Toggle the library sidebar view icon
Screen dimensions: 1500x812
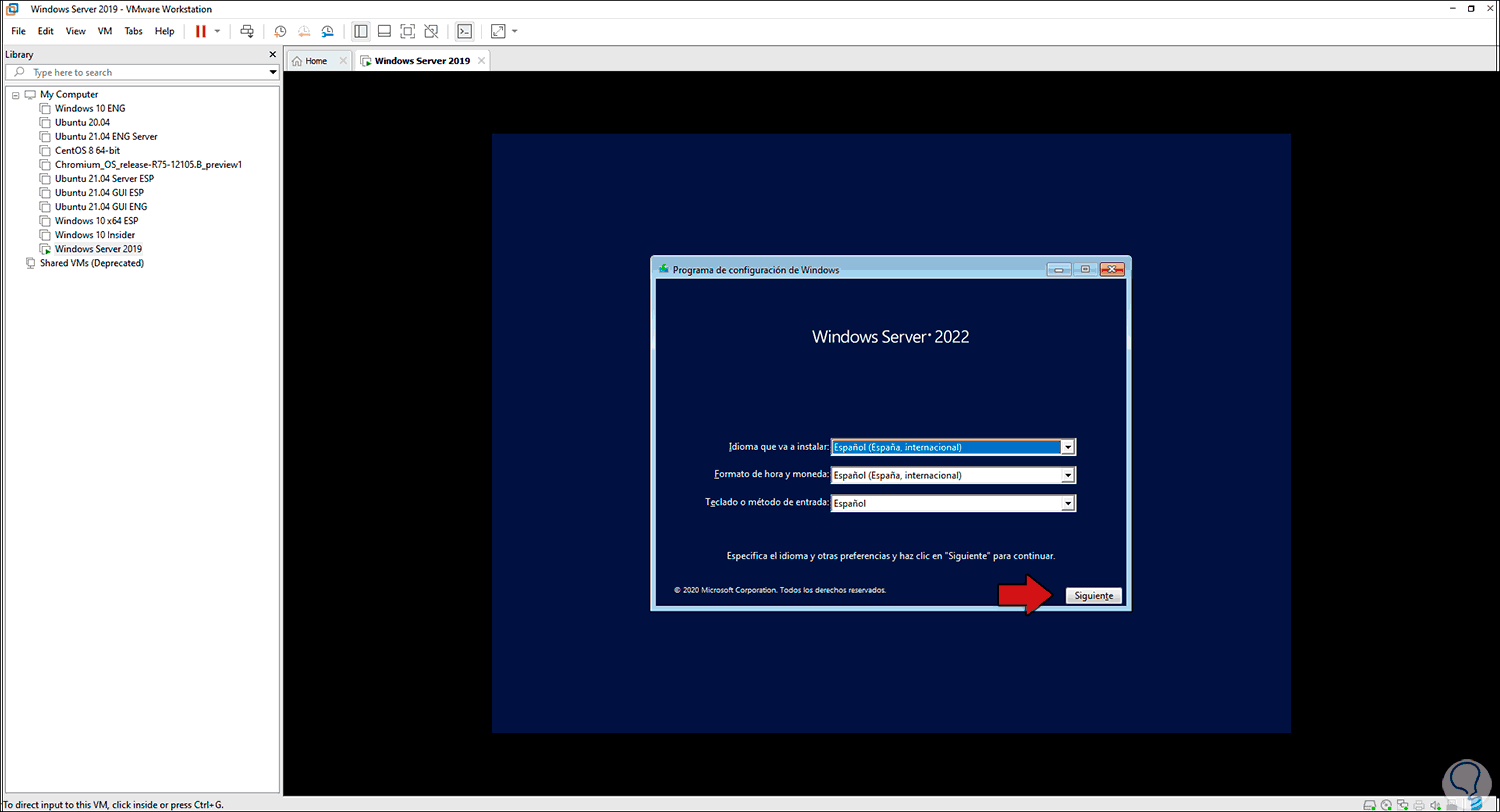point(361,31)
